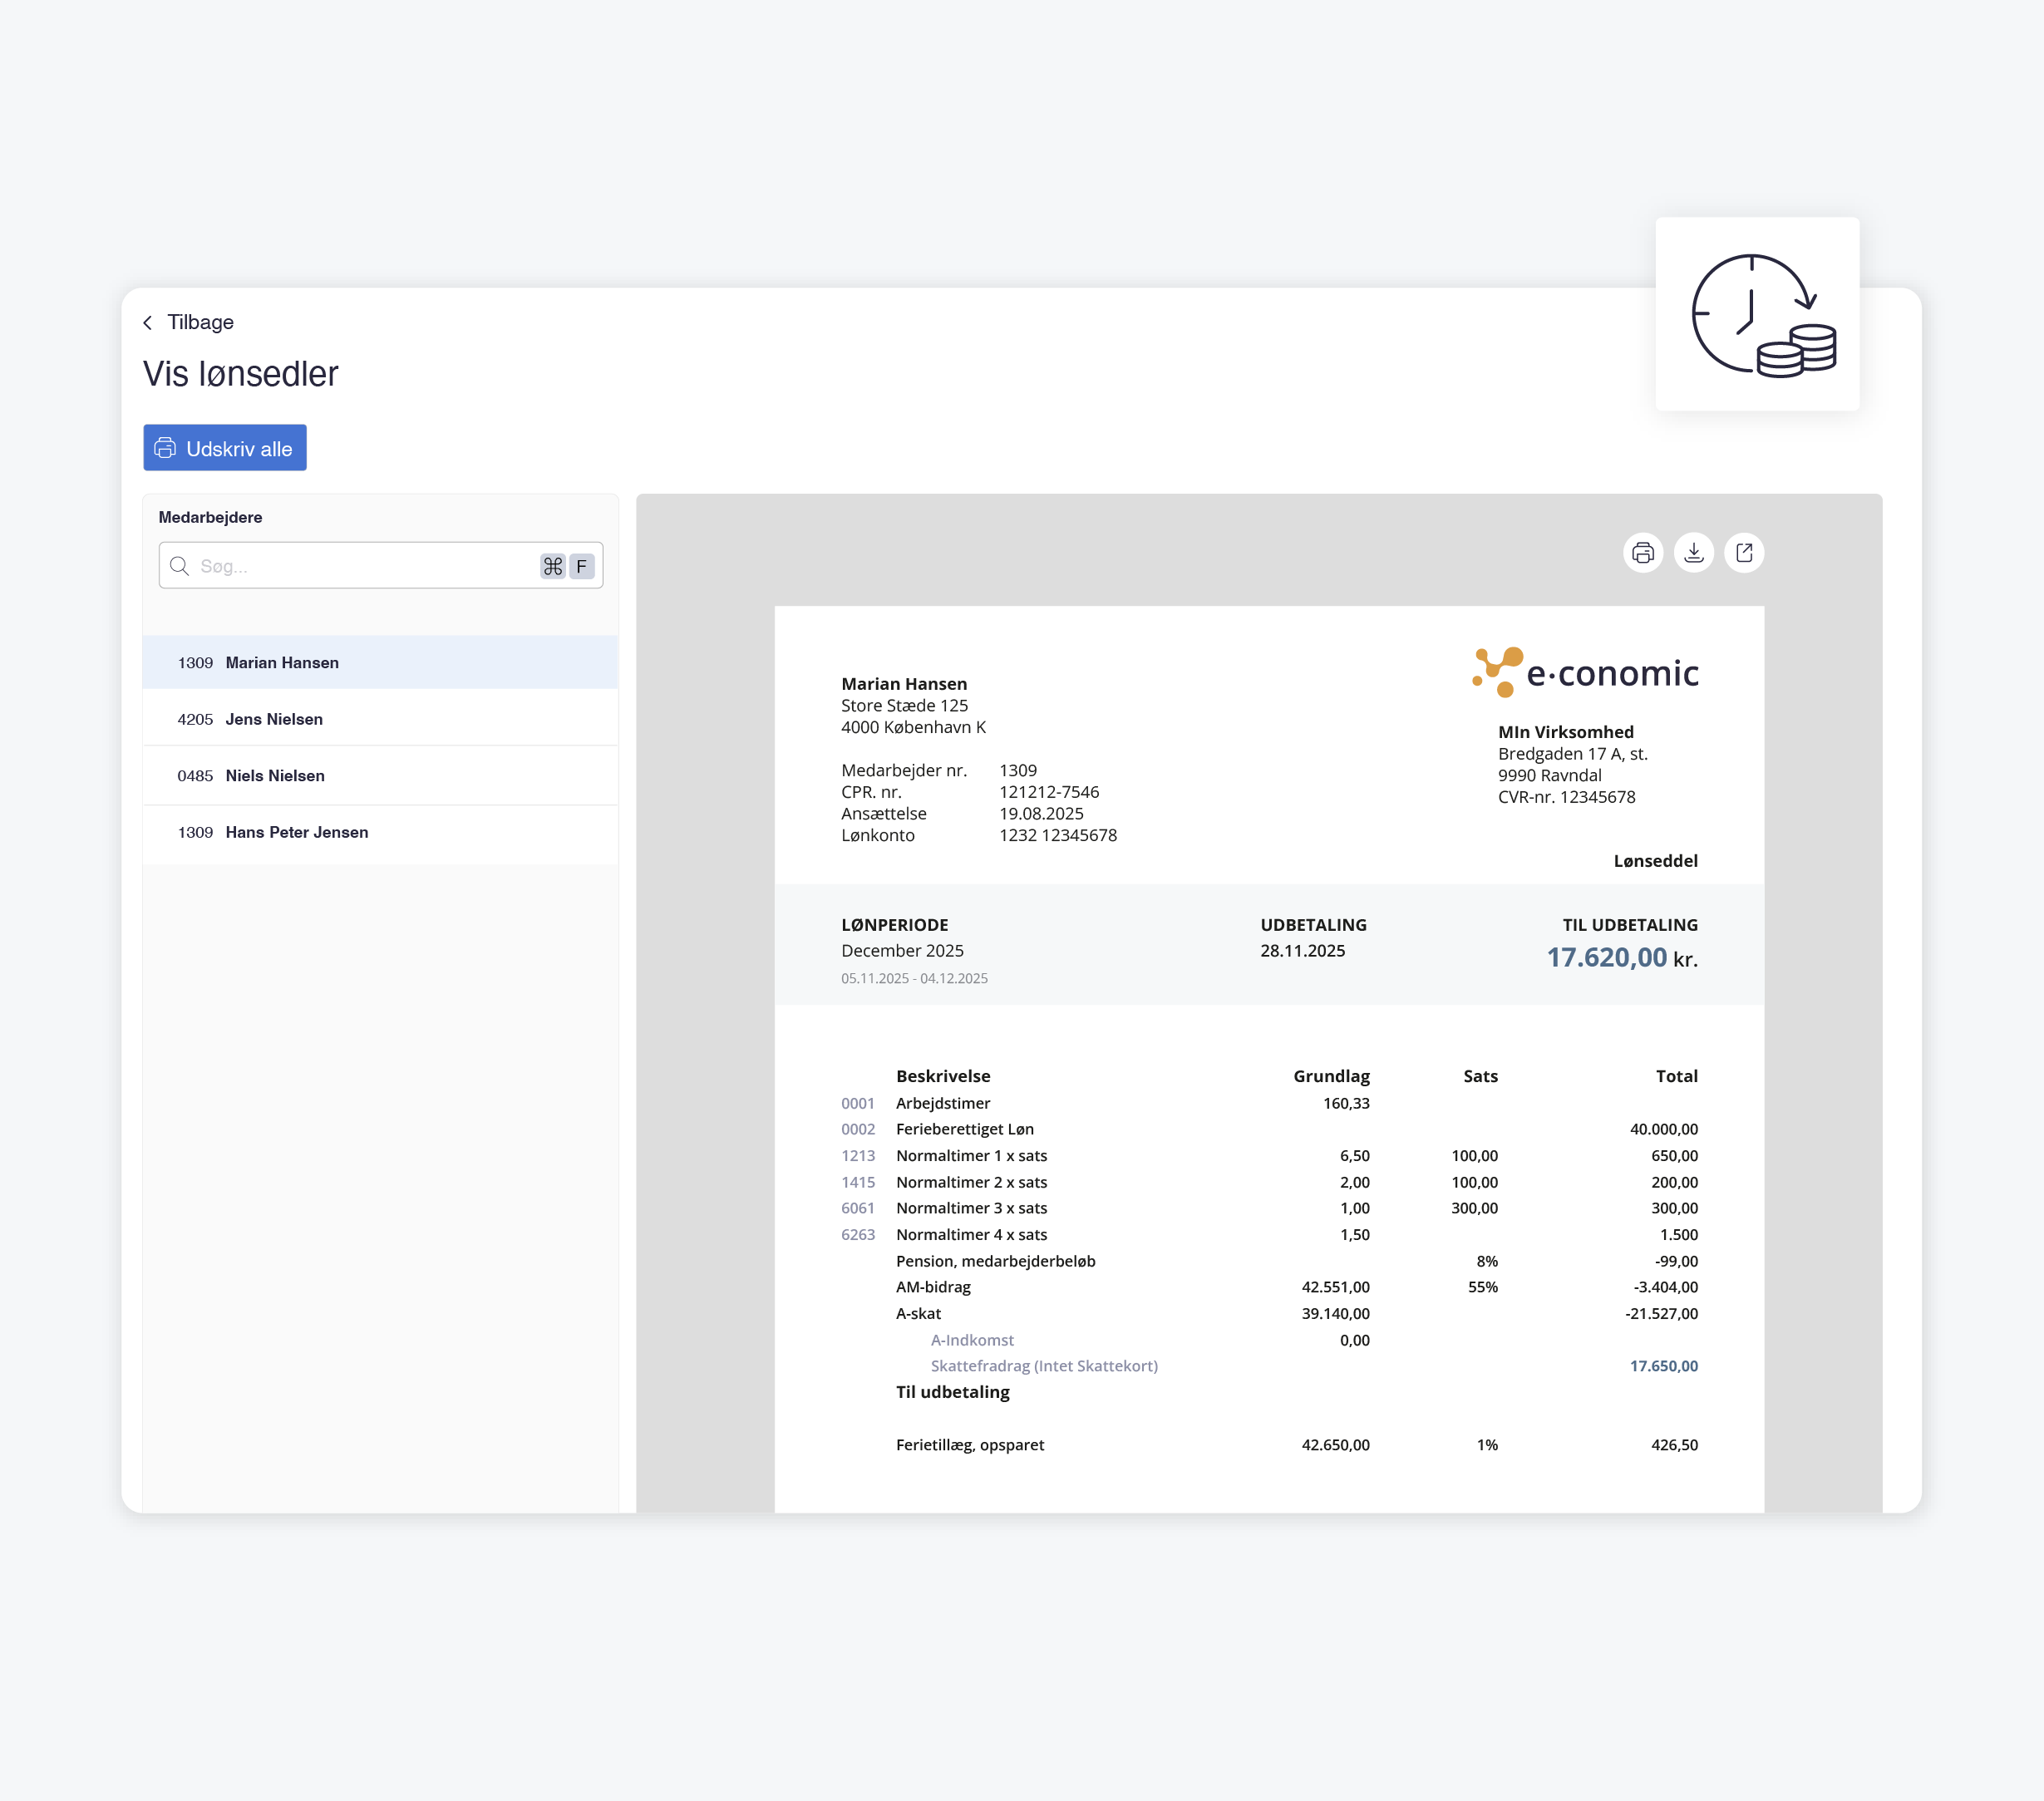This screenshot has width=2044, height=1801.
Task: Open the payslip for Niels Nielsen
Action: [275, 776]
